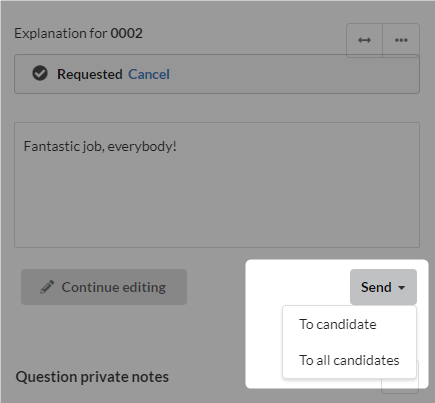Click the Requested status label

[x=90, y=74]
